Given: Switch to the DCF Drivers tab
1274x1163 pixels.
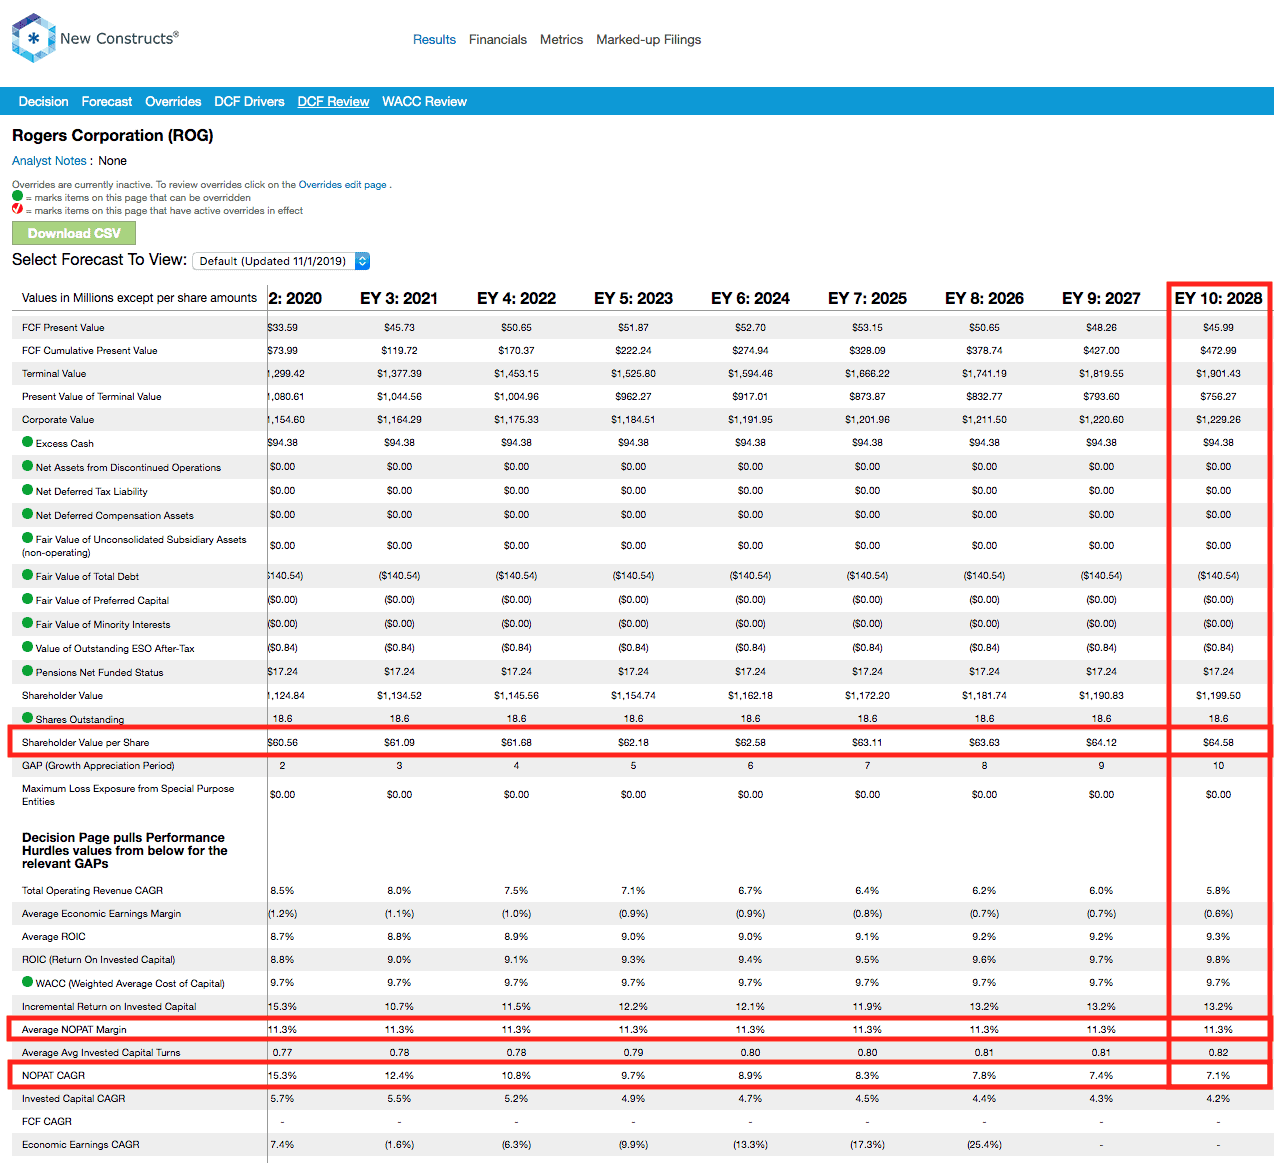Looking at the screenshot, I should (x=249, y=102).
